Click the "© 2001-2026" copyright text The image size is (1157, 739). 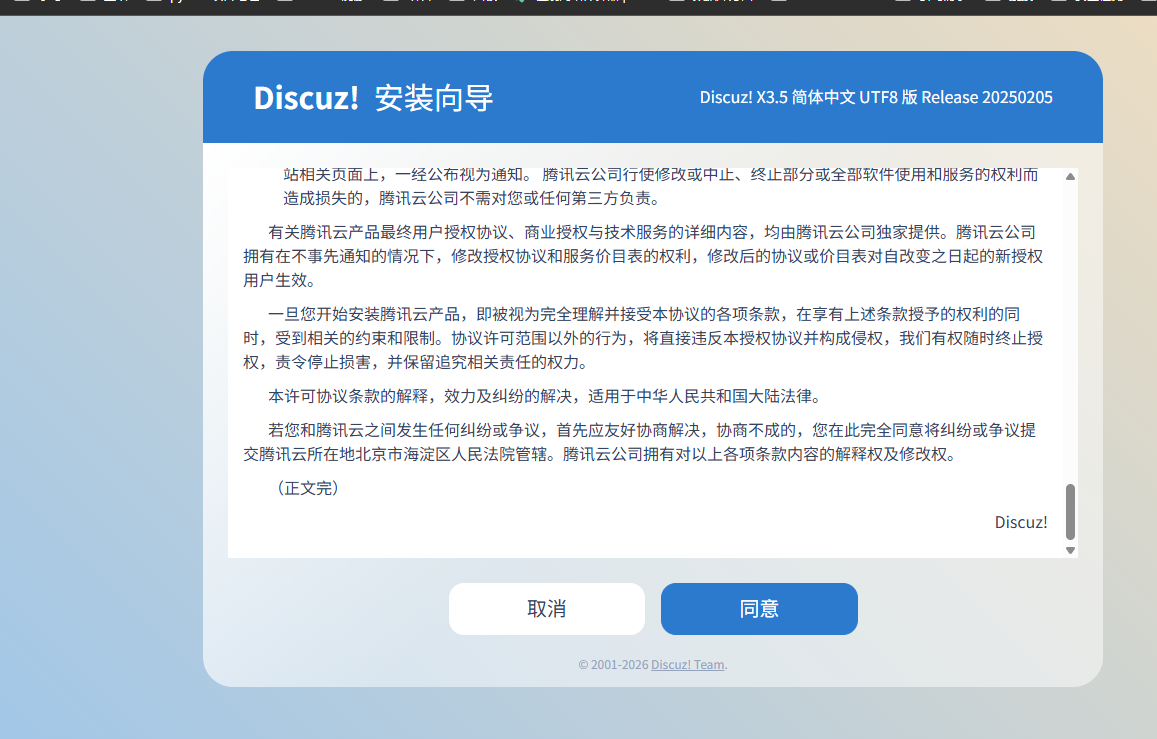(x=613, y=665)
